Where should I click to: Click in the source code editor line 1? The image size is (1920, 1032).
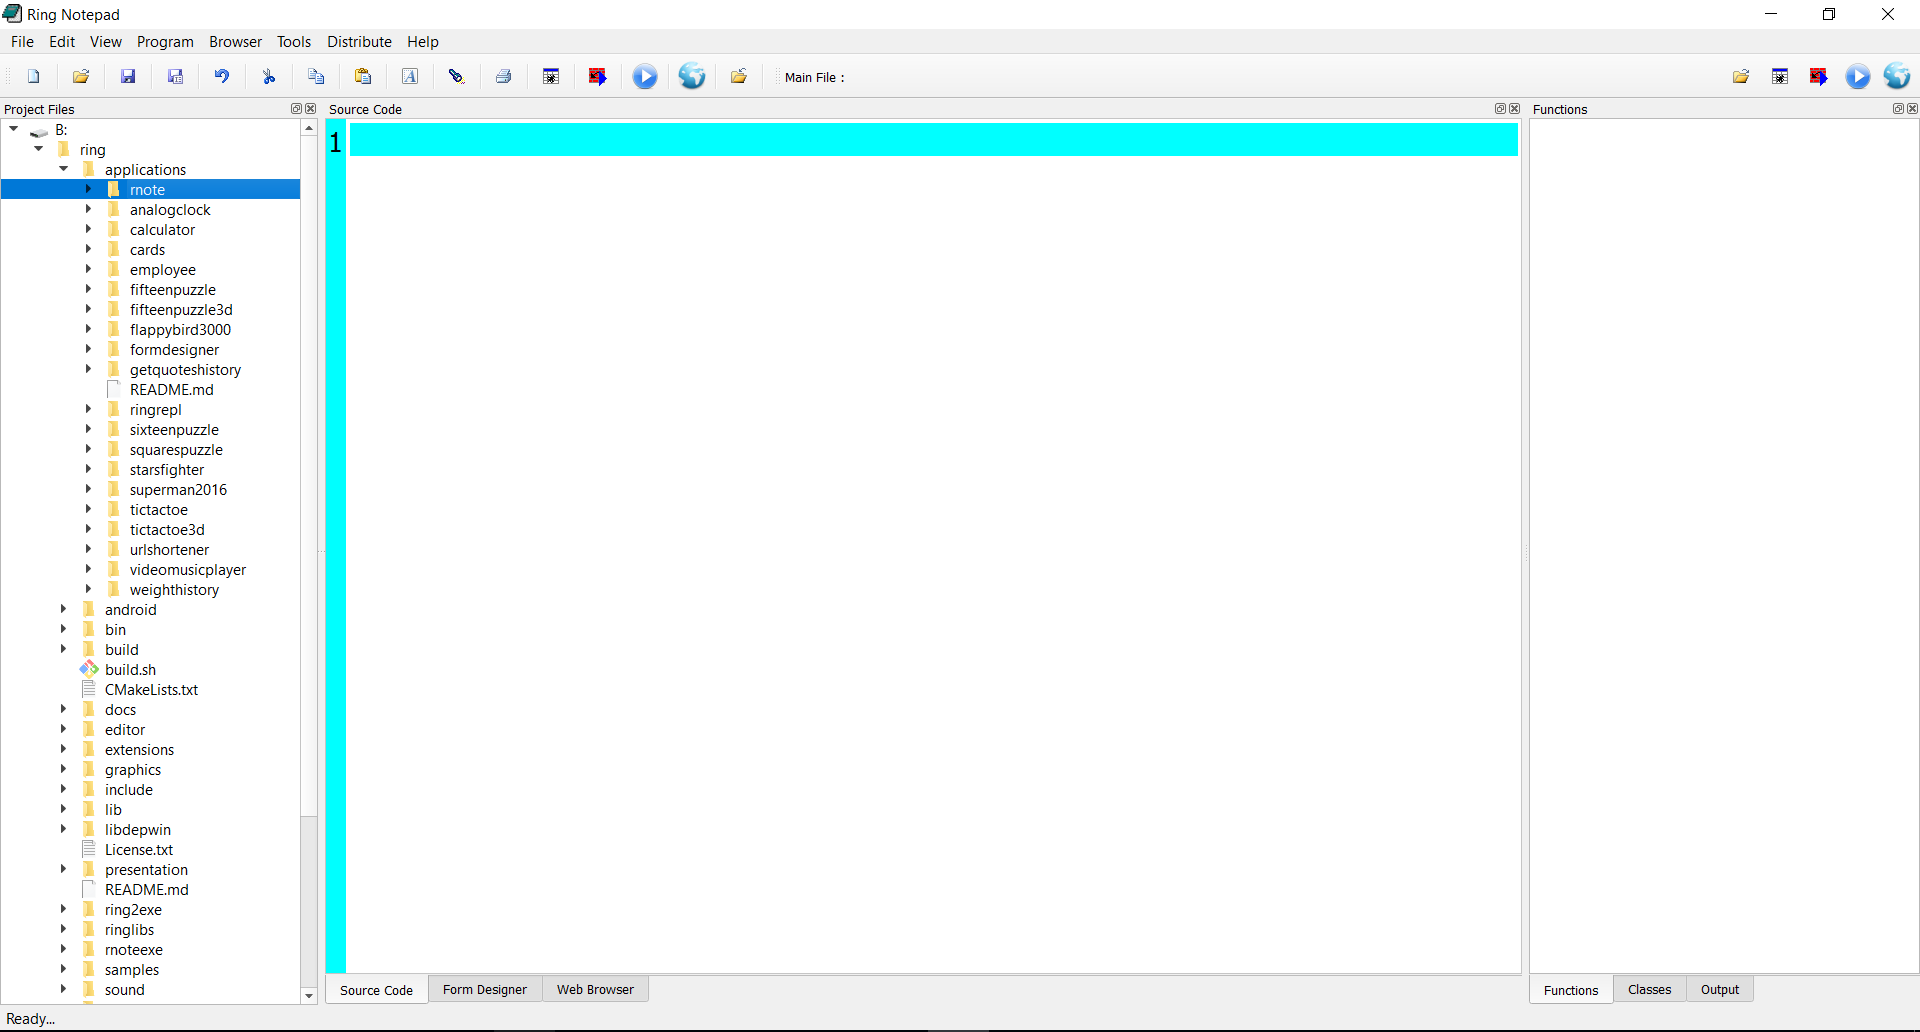pos(933,140)
